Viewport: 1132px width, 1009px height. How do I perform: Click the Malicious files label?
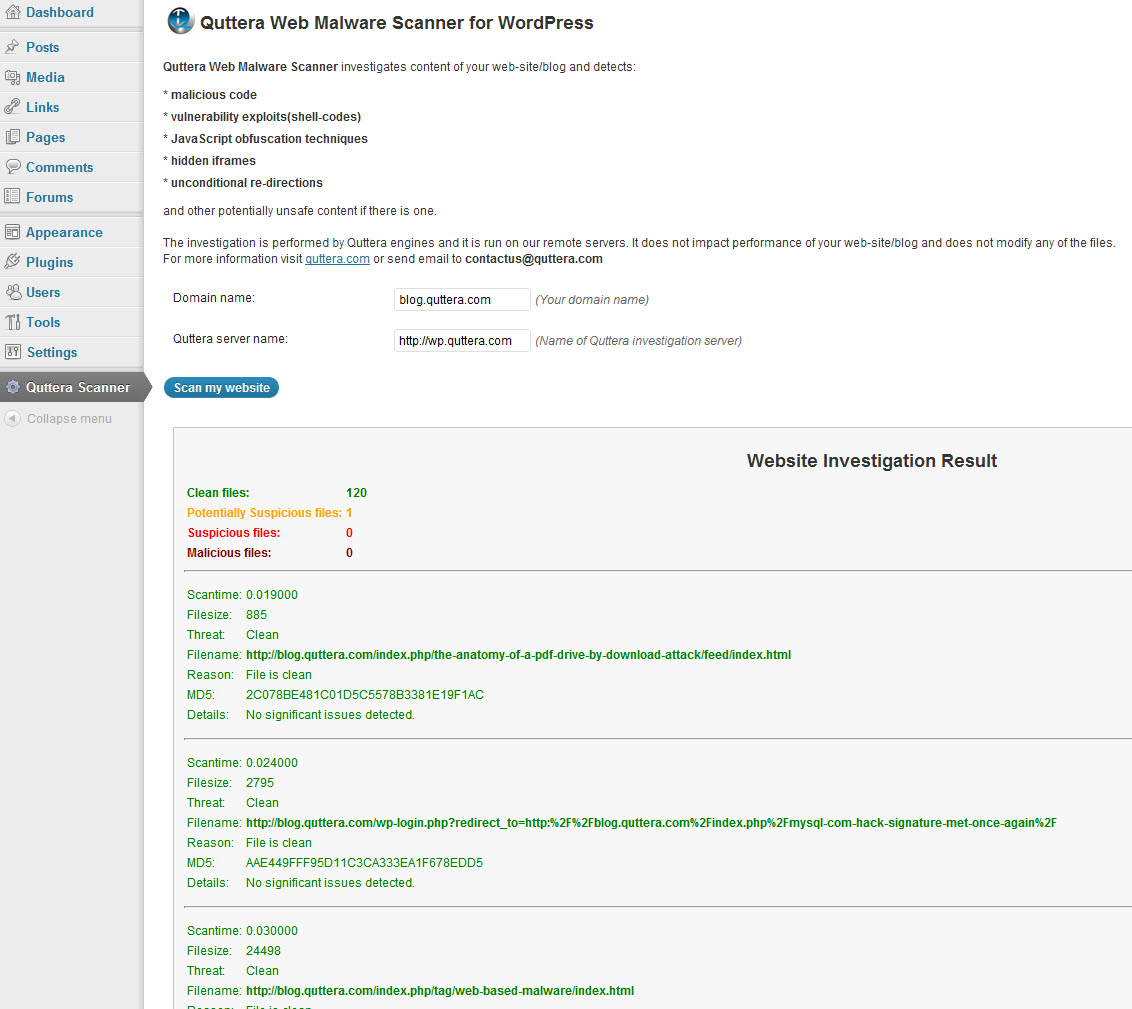click(x=229, y=553)
